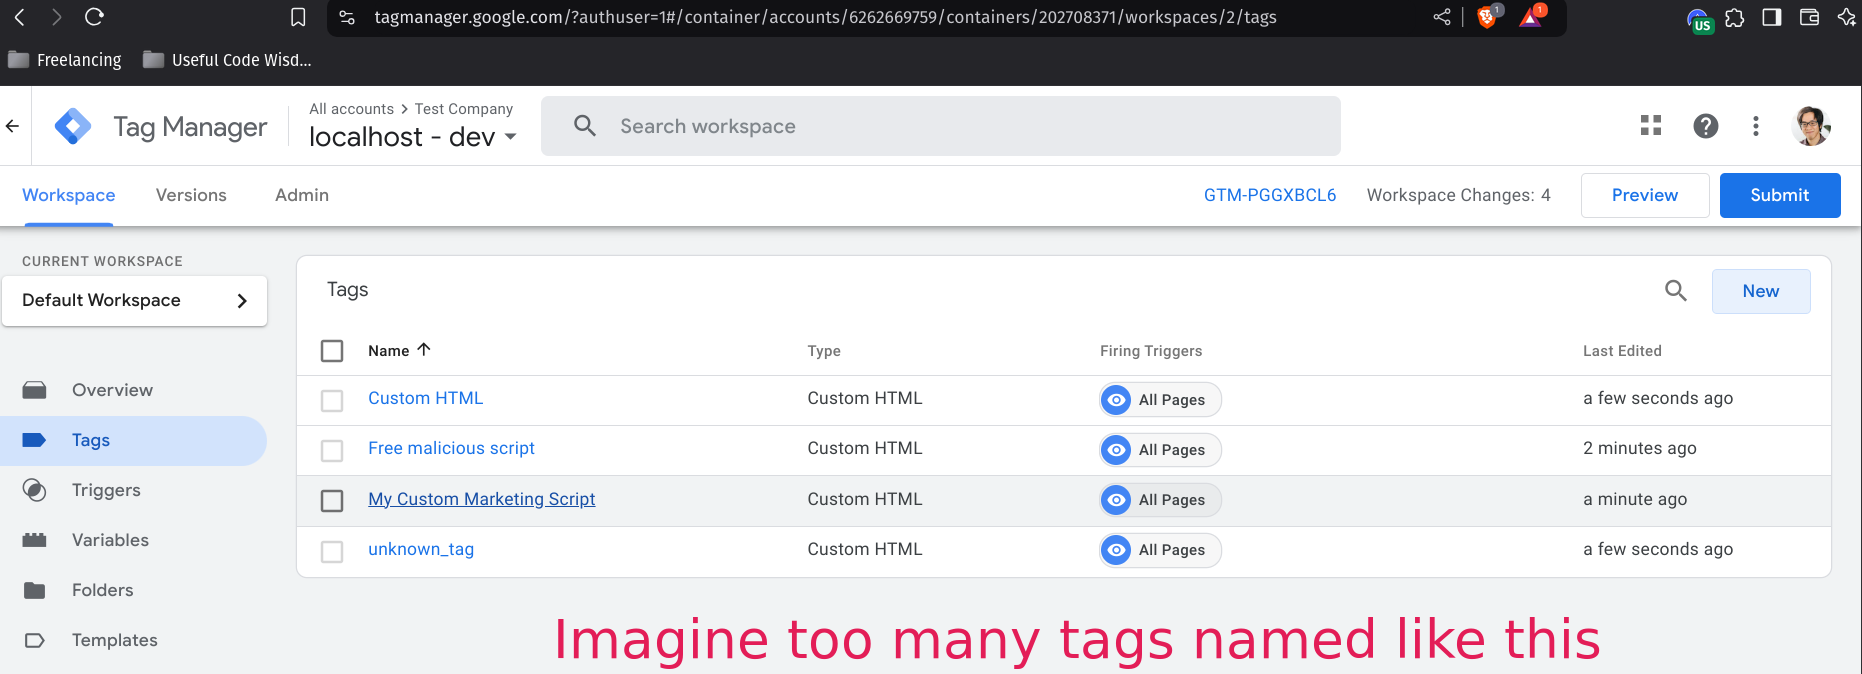Open Brave Shields icon in address bar
The width and height of the screenshot is (1862, 674).
[1487, 17]
